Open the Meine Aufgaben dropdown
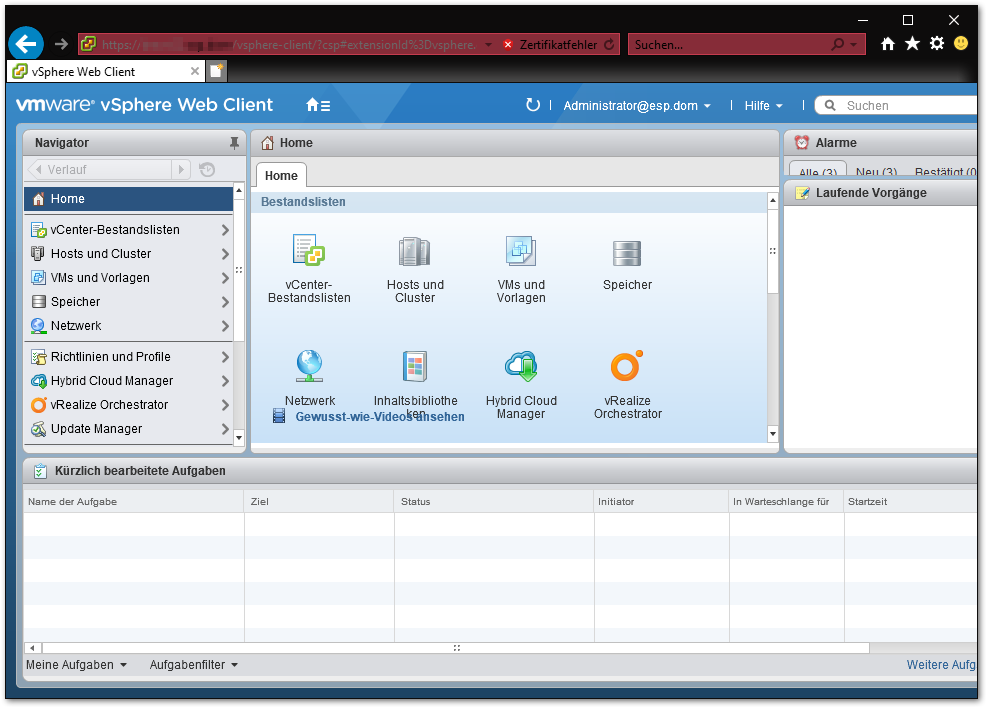This screenshot has width=987, height=708. click(77, 665)
